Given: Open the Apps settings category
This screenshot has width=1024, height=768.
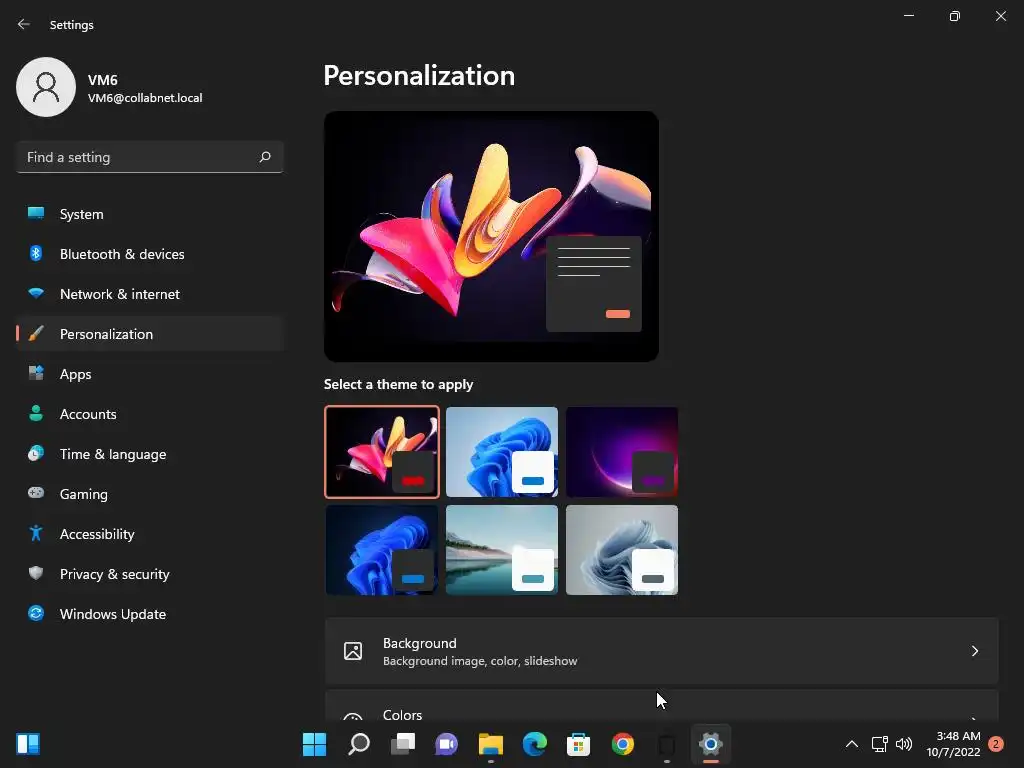Looking at the screenshot, I should click(x=150, y=374).
